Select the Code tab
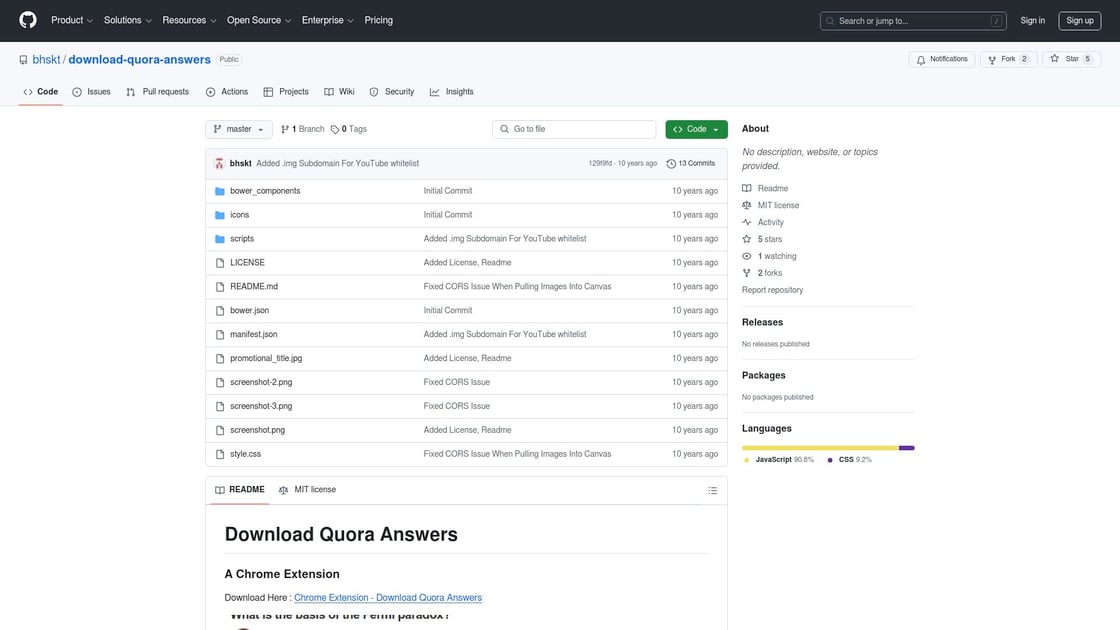The width and height of the screenshot is (1120, 630). point(41,91)
